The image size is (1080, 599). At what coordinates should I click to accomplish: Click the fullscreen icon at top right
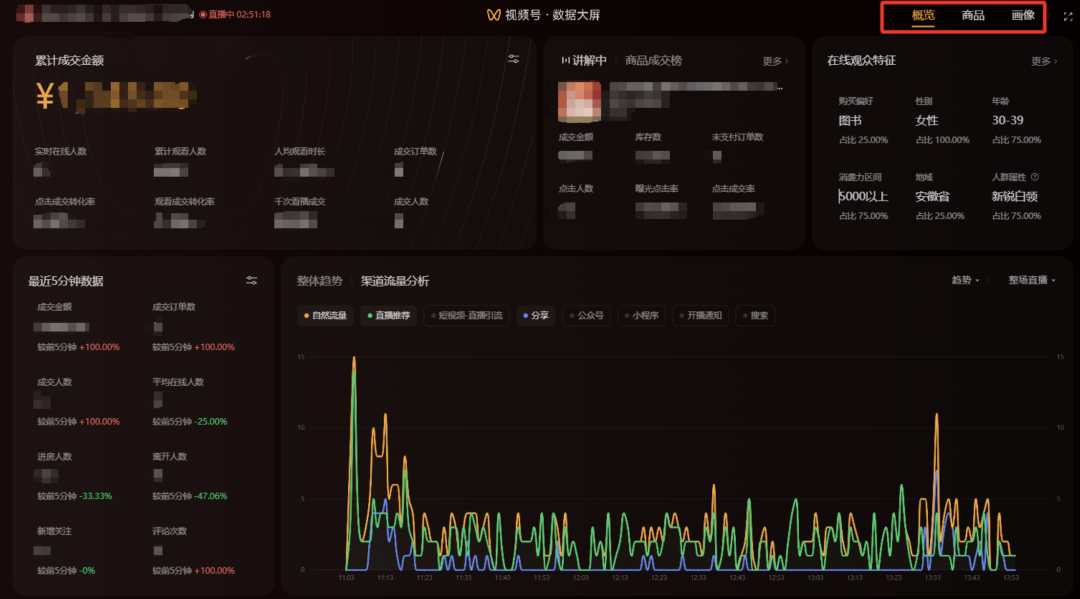pyautogui.click(x=1068, y=16)
